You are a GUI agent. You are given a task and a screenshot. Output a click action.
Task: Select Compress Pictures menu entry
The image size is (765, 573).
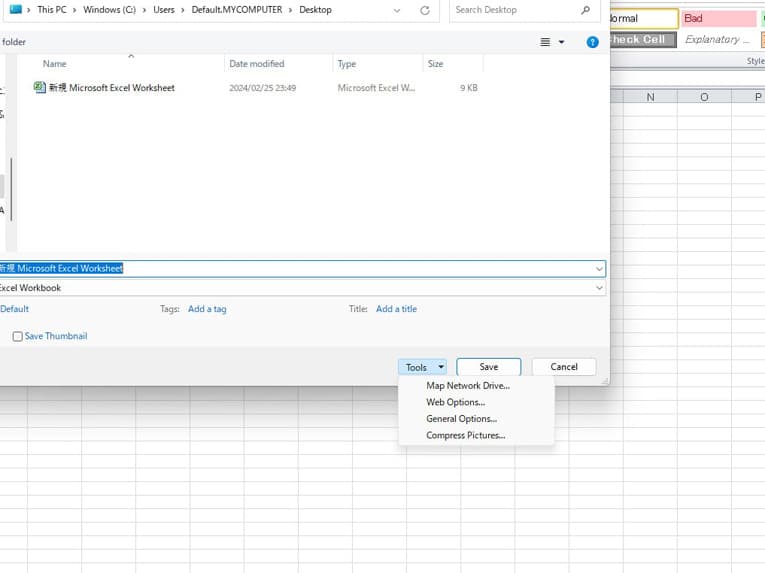(x=465, y=436)
